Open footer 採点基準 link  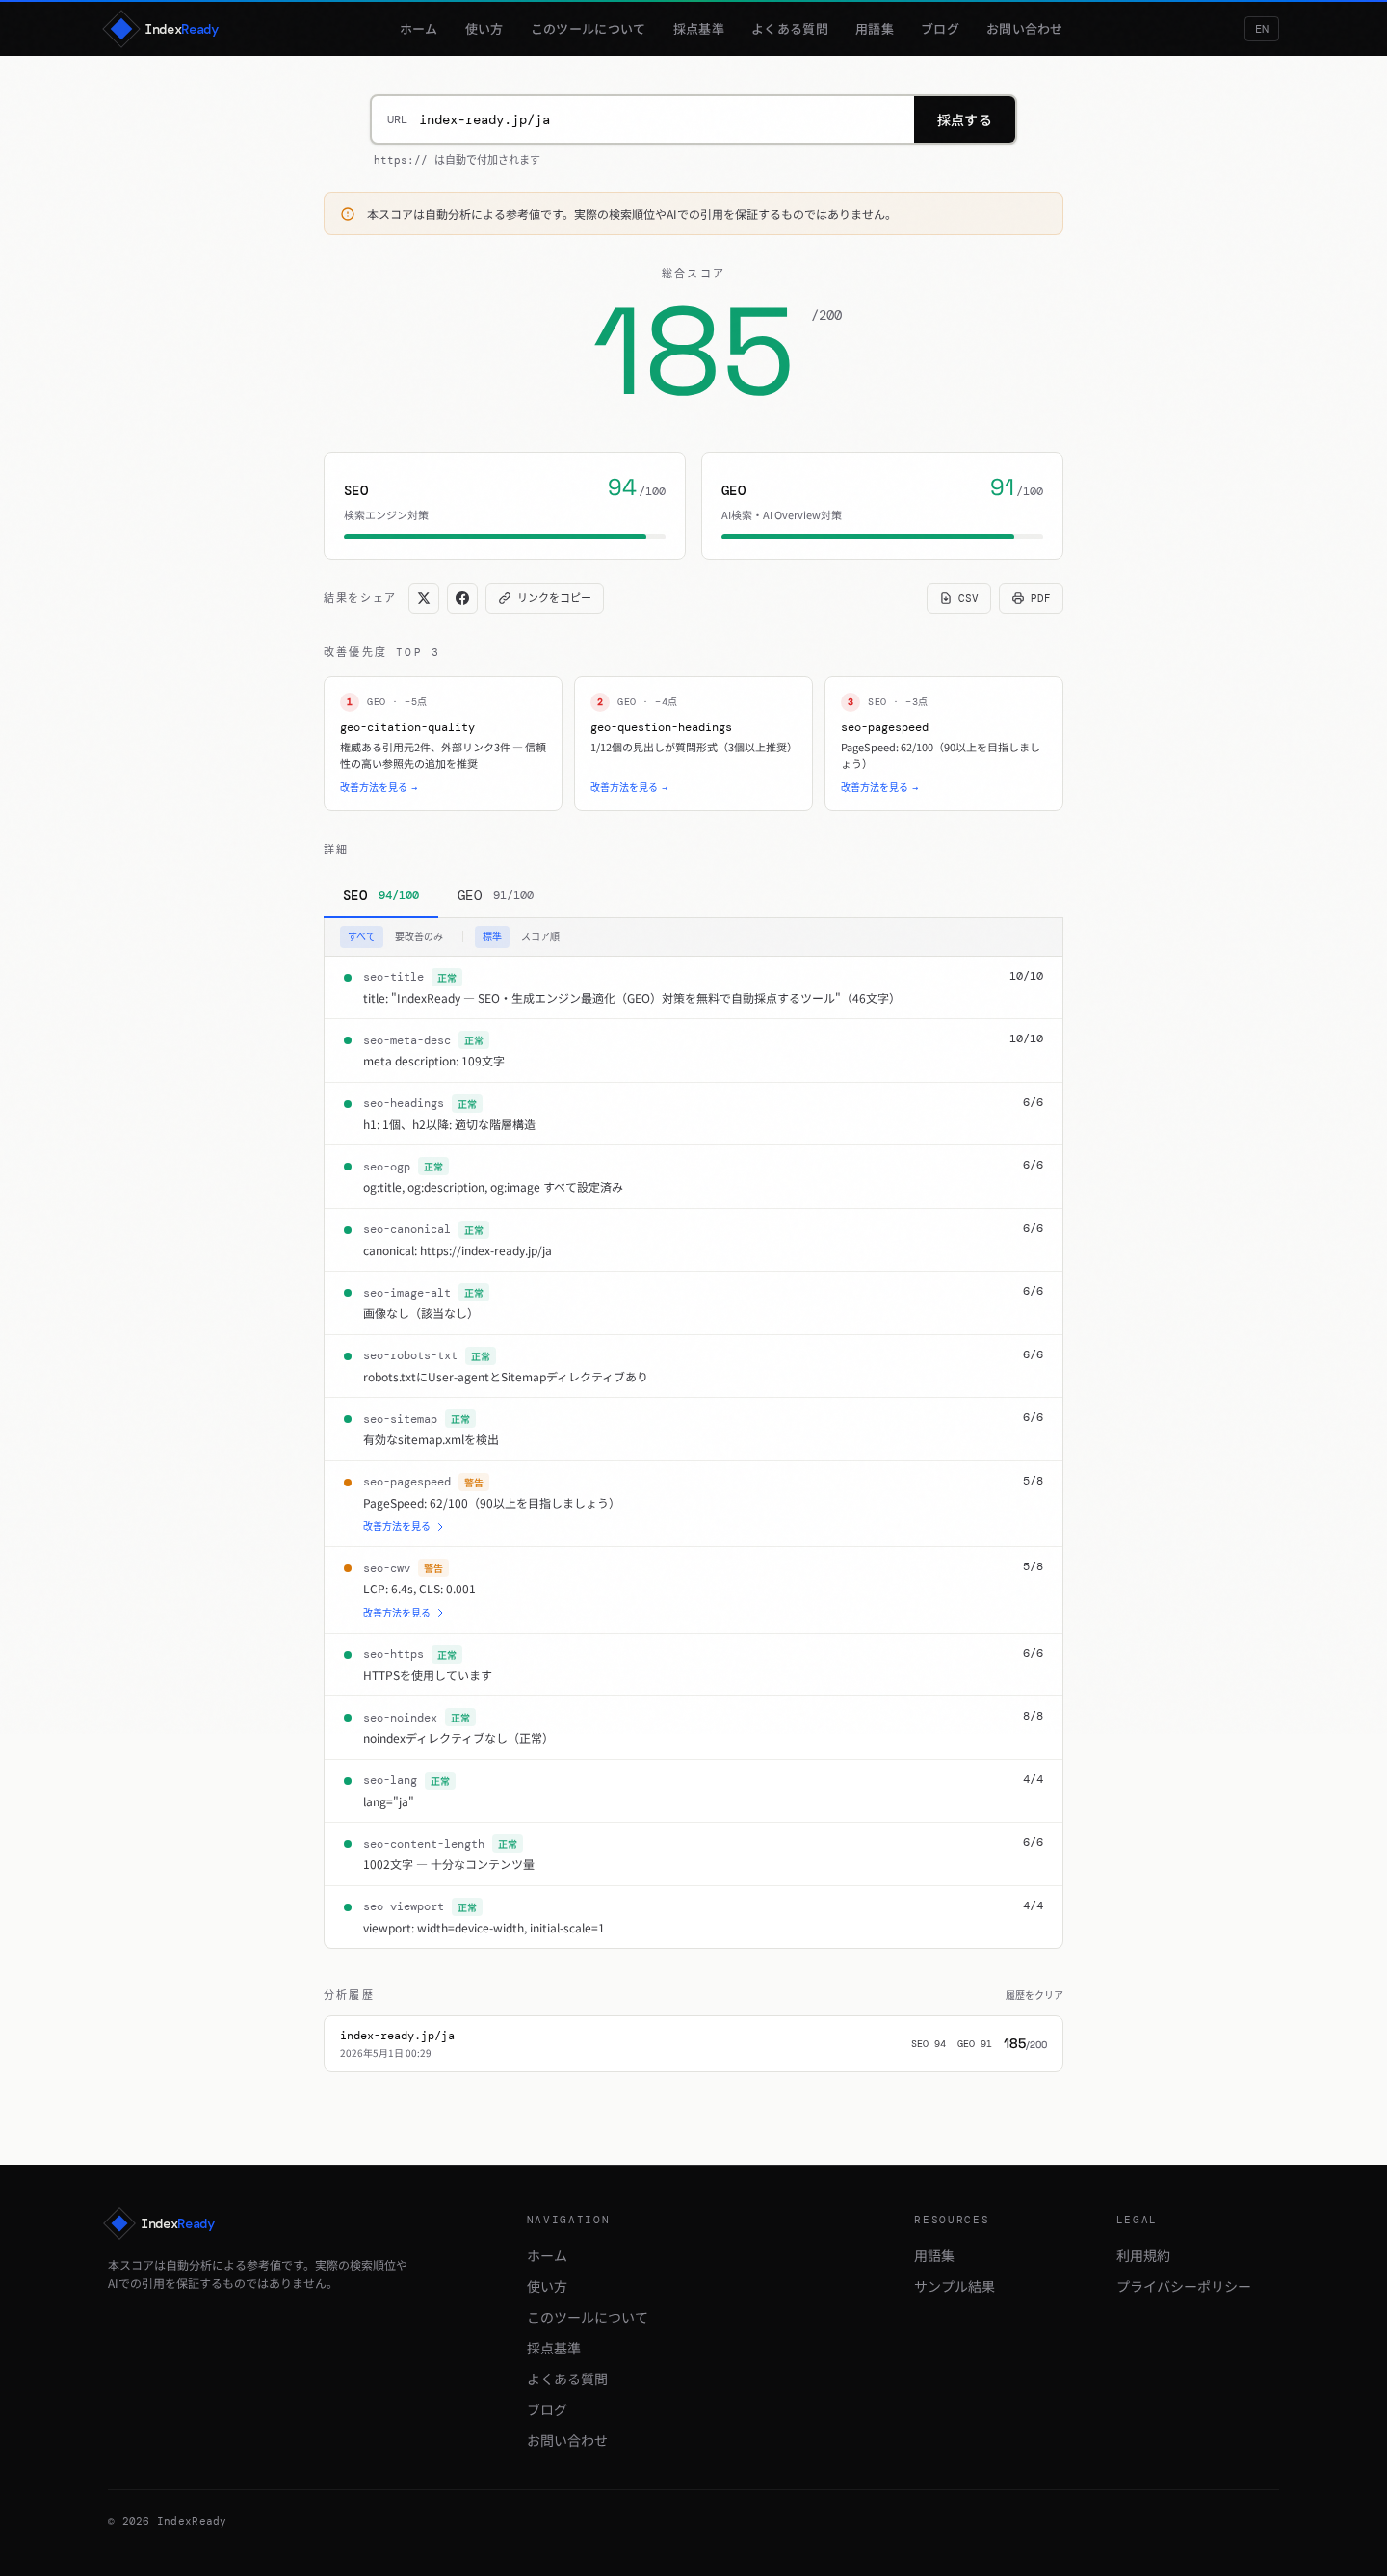[554, 2349]
